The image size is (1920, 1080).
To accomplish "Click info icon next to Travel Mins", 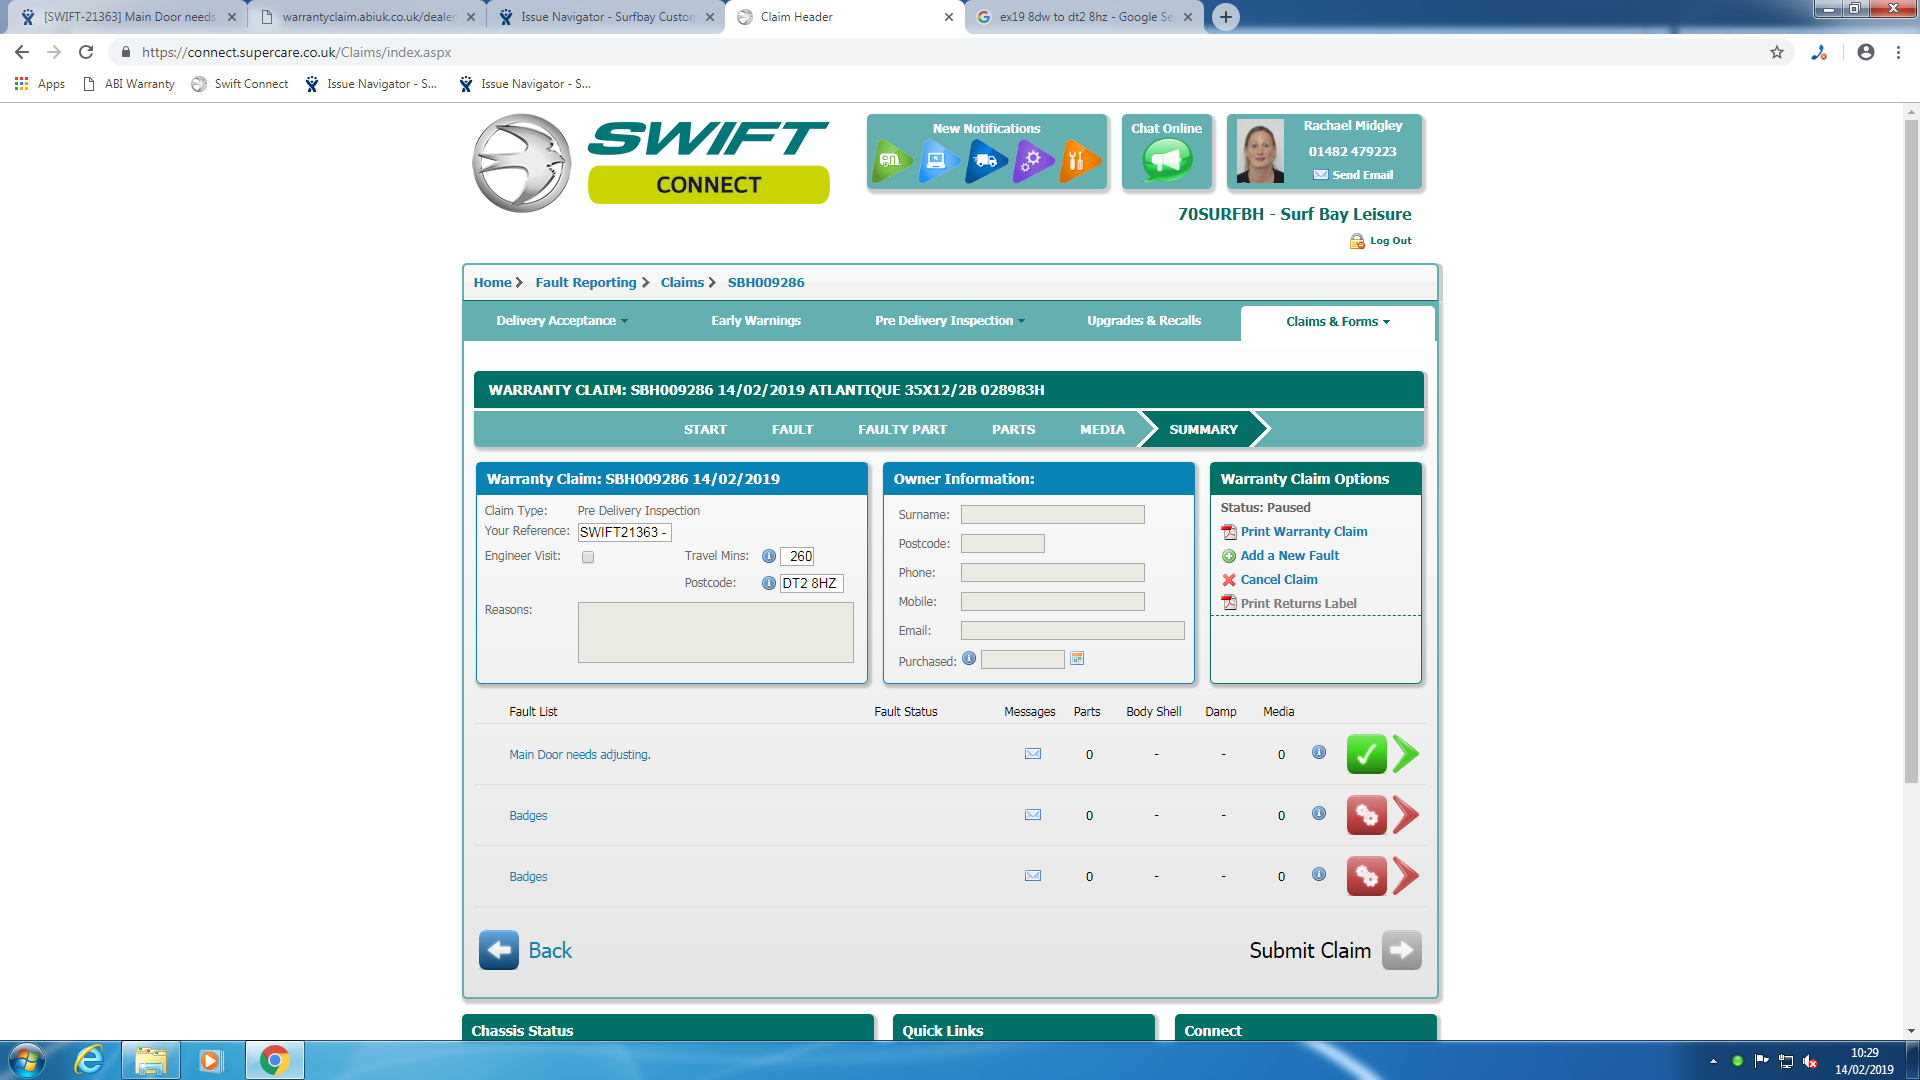I will [x=768, y=556].
